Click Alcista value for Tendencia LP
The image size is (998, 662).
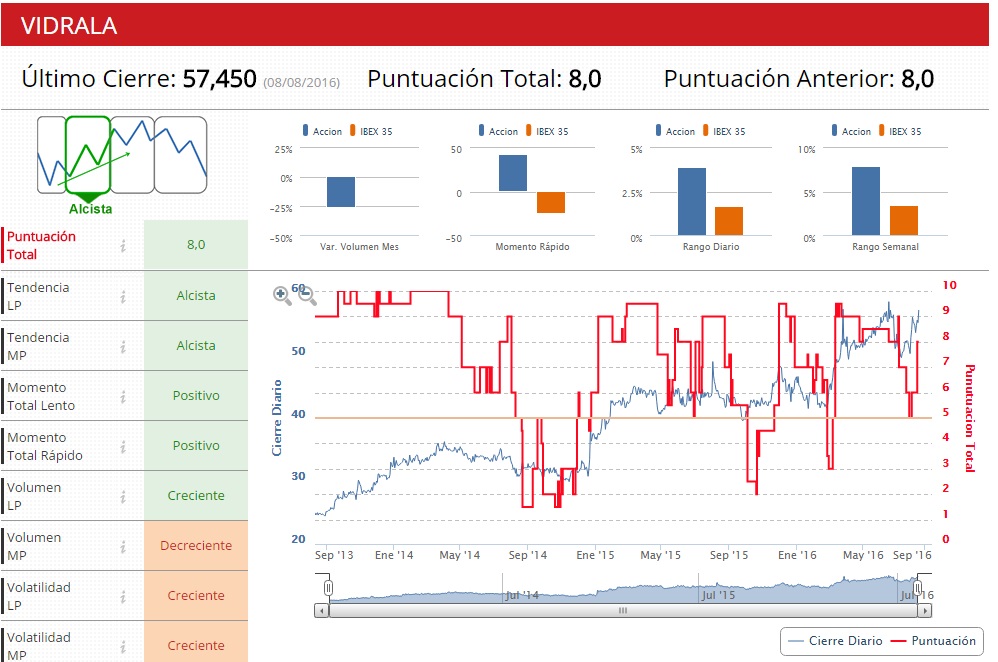point(196,295)
